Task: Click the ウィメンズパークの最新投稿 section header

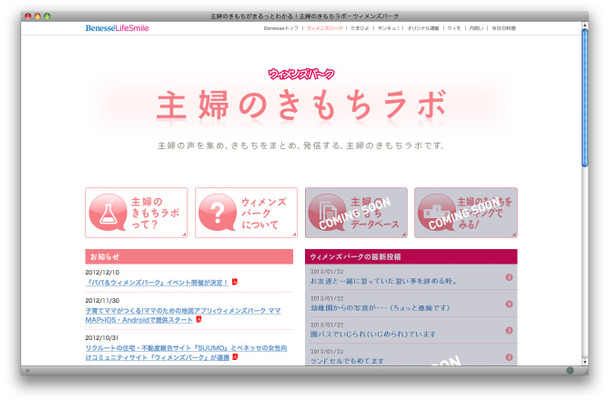Action: click(x=411, y=257)
